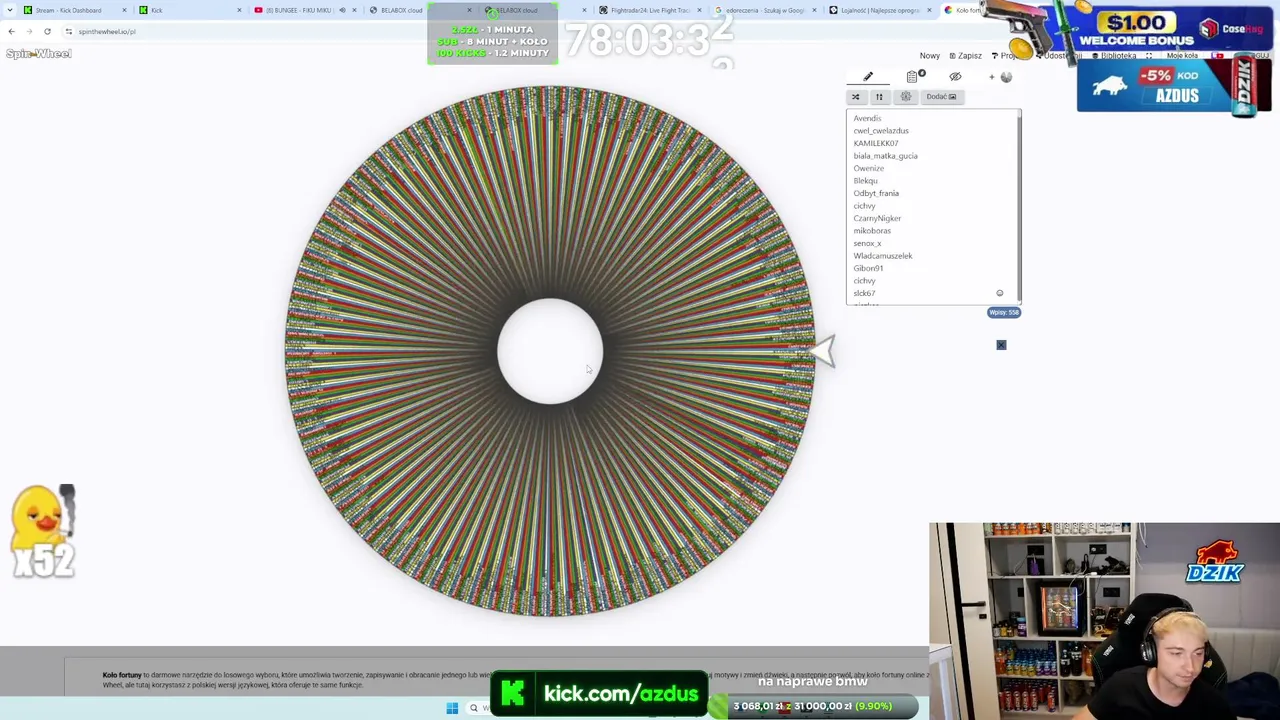Sort the entries list
The height and width of the screenshot is (720, 1280).
click(879, 97)
